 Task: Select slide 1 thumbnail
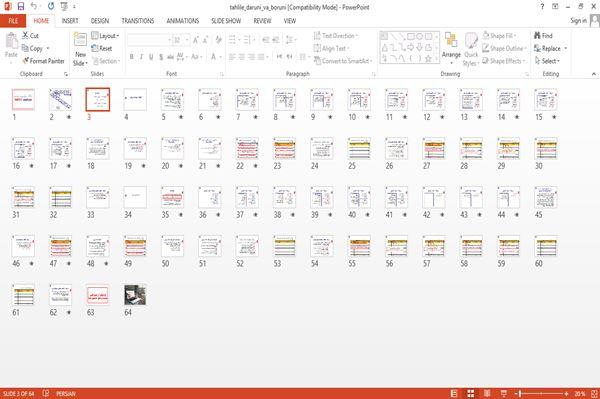tap(23, 99)
